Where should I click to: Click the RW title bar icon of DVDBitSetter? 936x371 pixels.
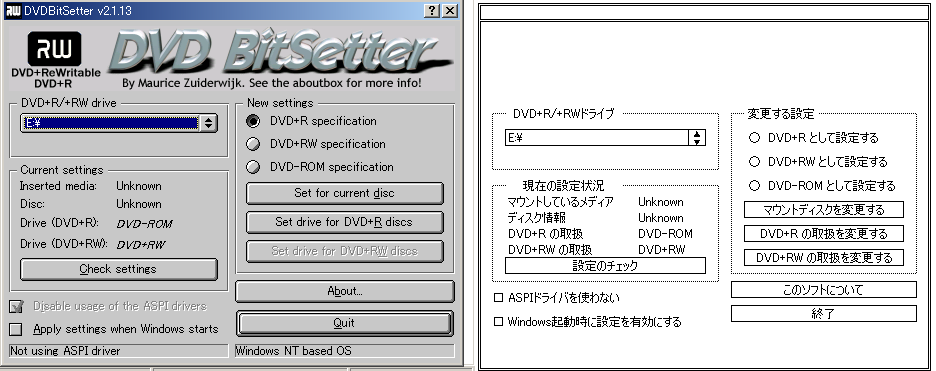[13, 11]
